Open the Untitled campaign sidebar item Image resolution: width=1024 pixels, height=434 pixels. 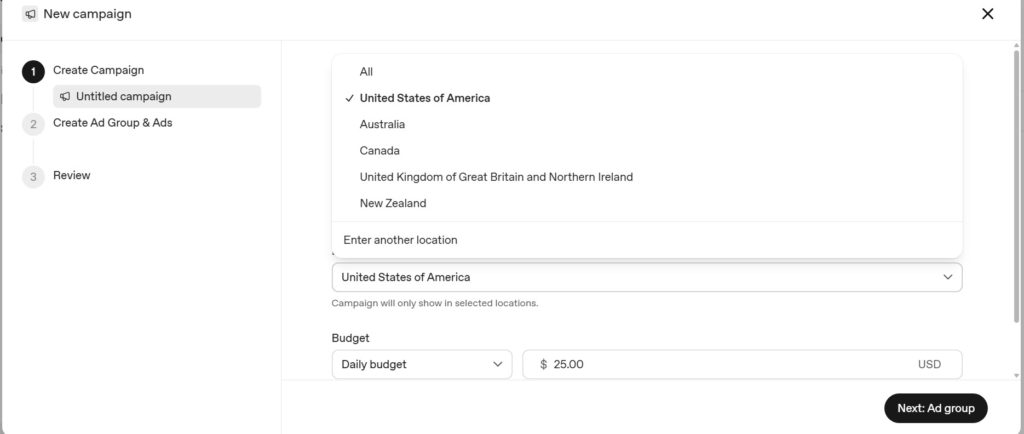pos(157,97)
